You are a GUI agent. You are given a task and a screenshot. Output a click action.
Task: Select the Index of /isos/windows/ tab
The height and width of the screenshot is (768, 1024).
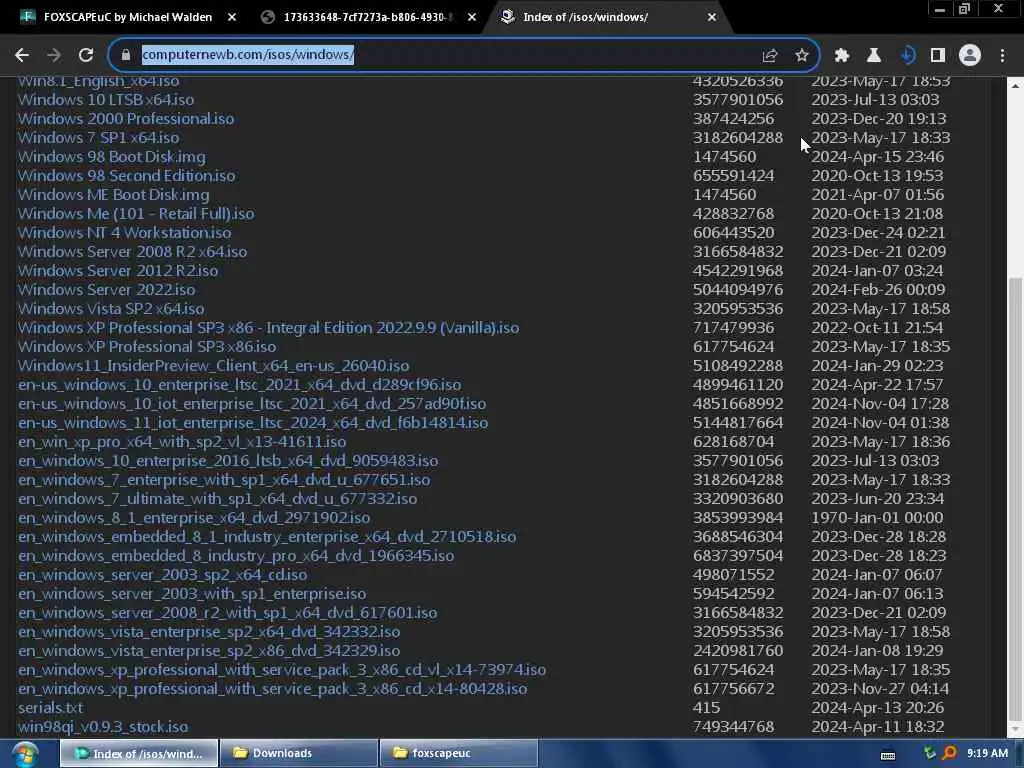coord(586,18)
